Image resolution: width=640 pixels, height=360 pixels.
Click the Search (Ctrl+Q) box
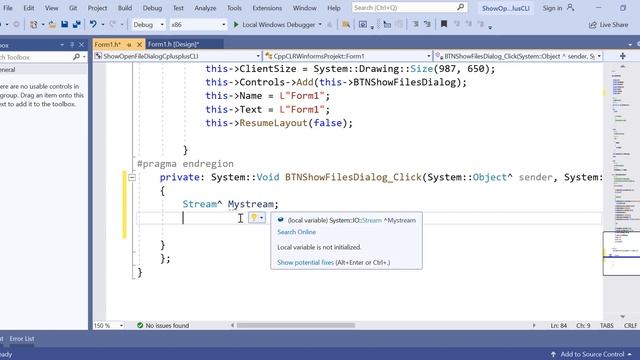[x=409, y=7]
